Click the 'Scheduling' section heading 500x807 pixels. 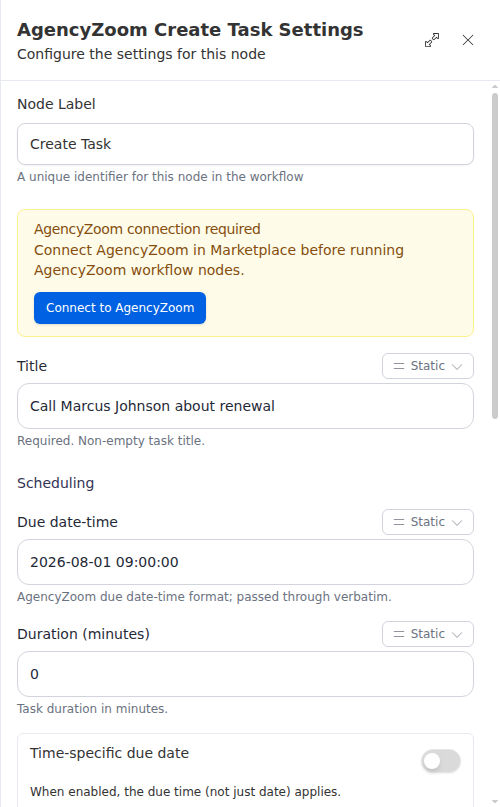56,483
